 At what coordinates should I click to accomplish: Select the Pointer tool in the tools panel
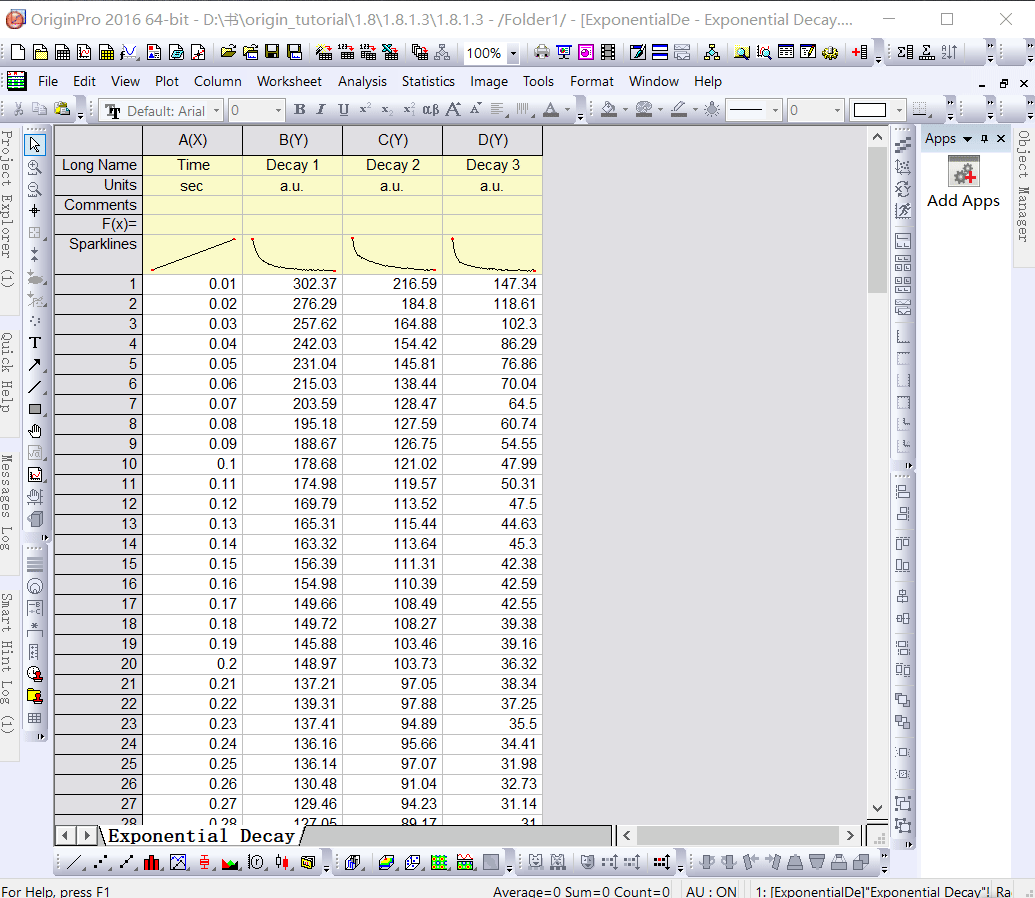pos(35,145)
